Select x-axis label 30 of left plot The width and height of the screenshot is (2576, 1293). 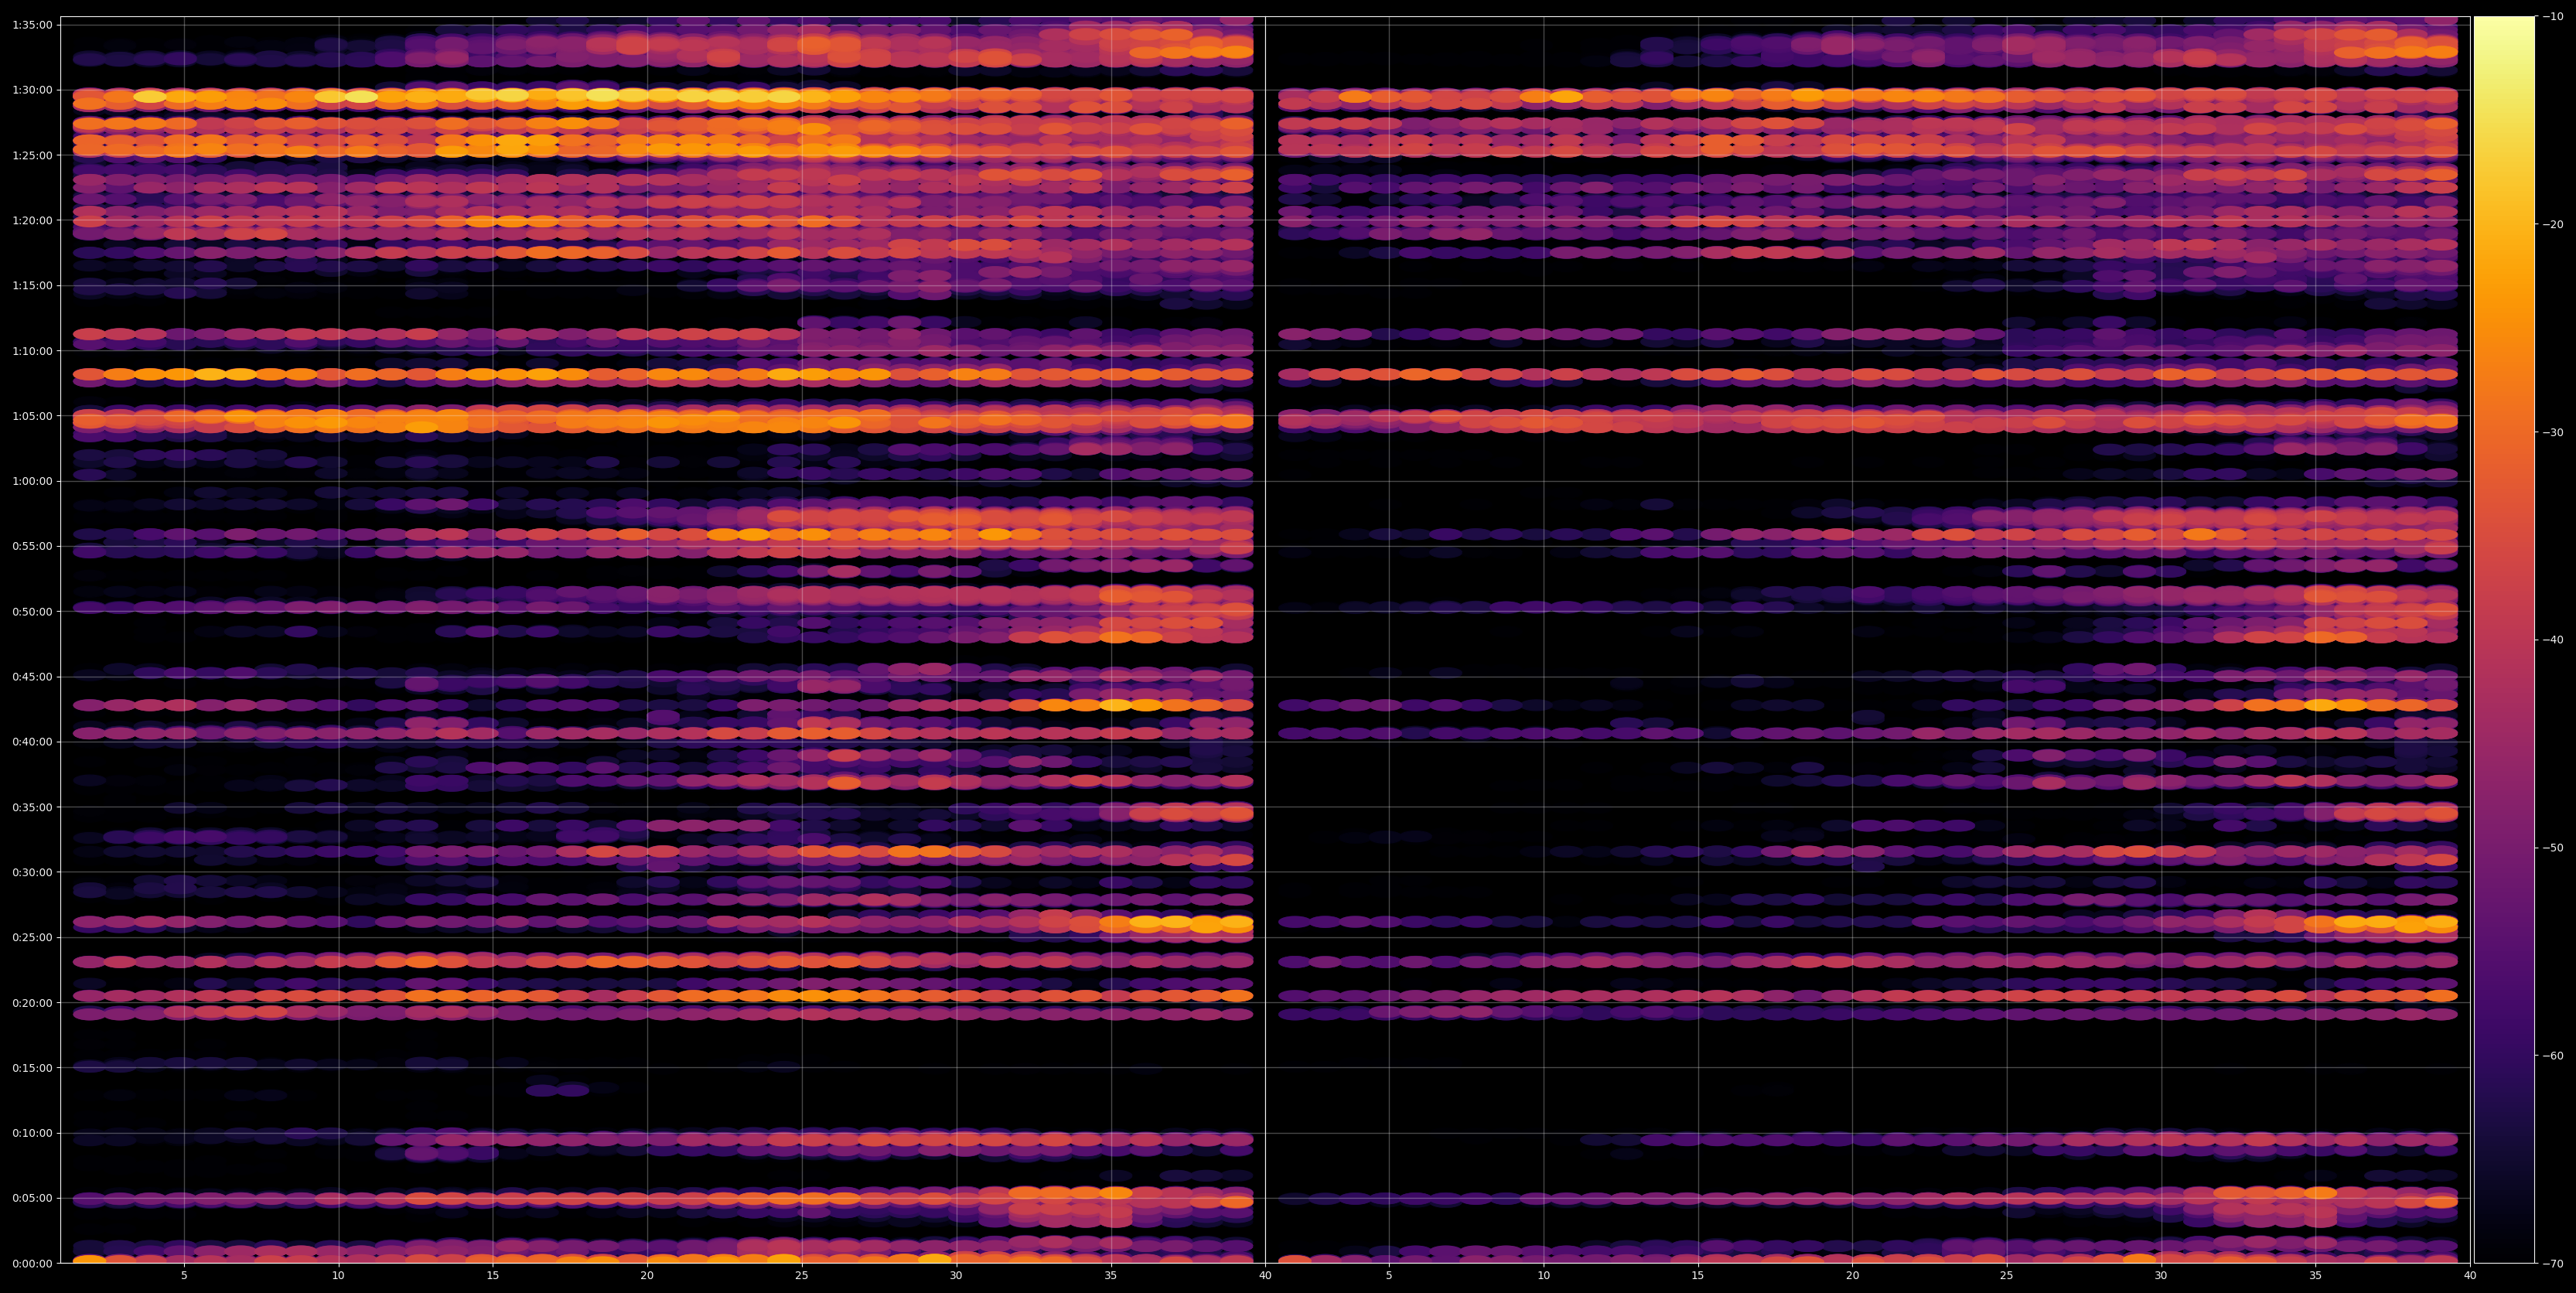[956, 1275]
